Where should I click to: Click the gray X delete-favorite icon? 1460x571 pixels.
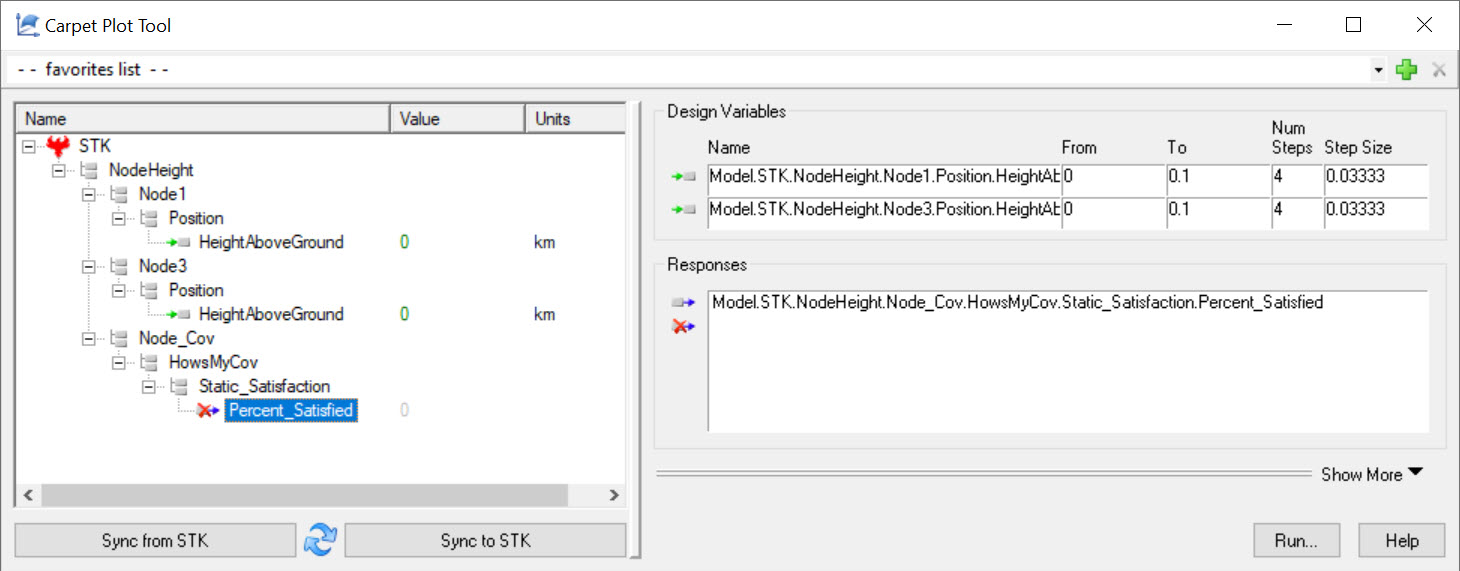click(1439, 70)
